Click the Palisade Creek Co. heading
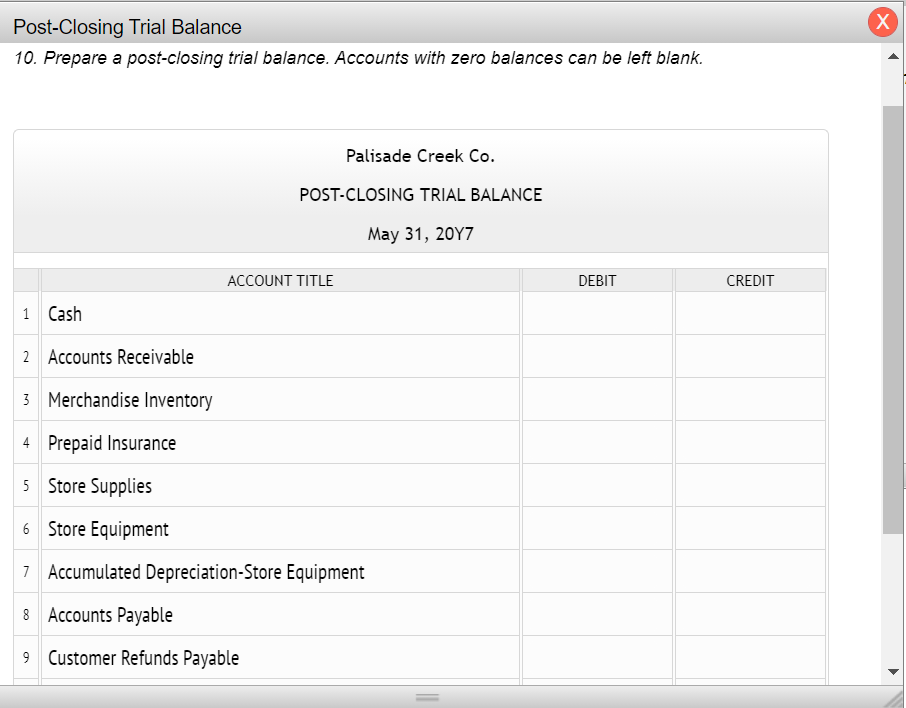 pyautogui.click(x=421, y=155)
